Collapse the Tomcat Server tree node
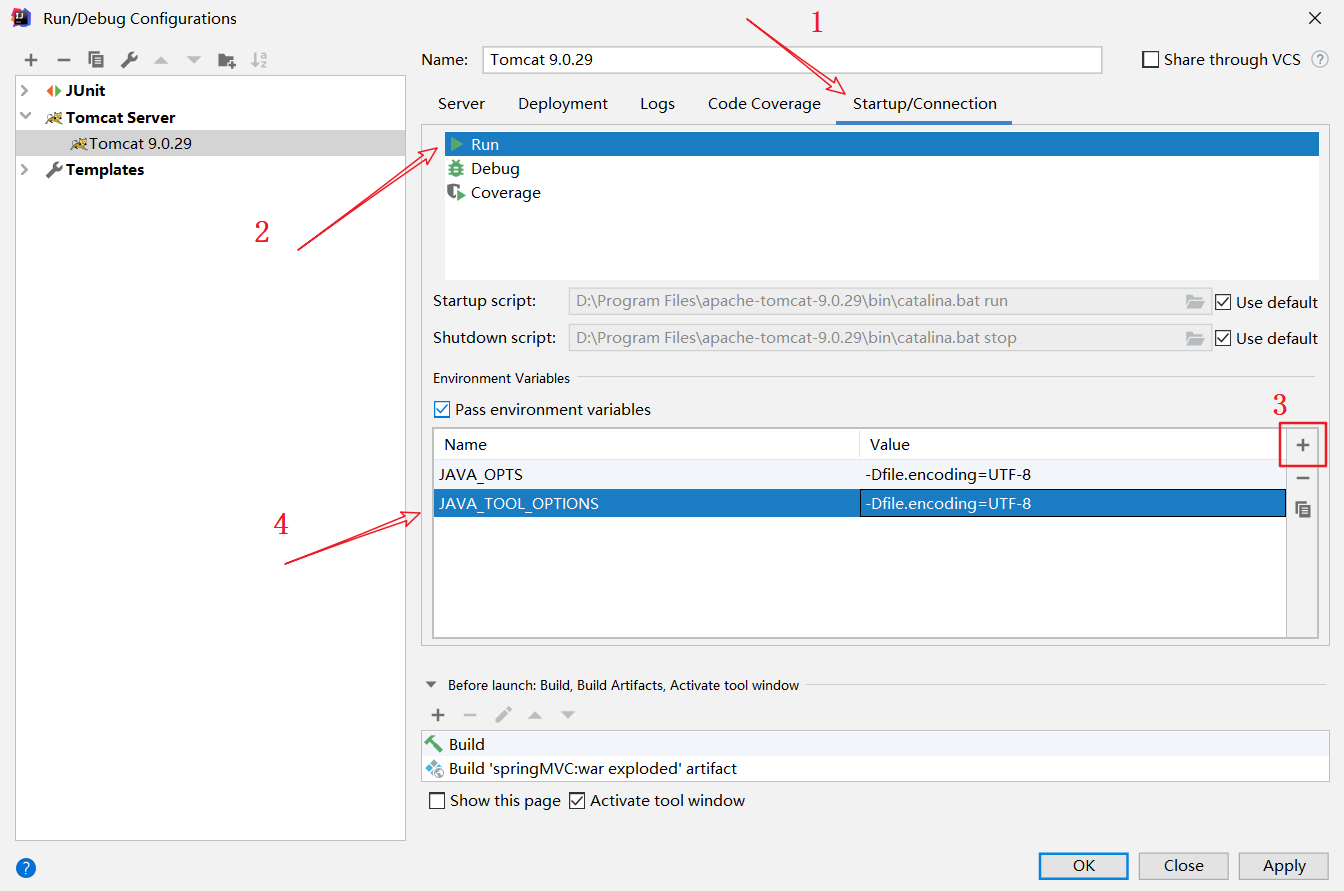Image resolution: width=1344 pixels, height=891 pixels. click(25, 117)
